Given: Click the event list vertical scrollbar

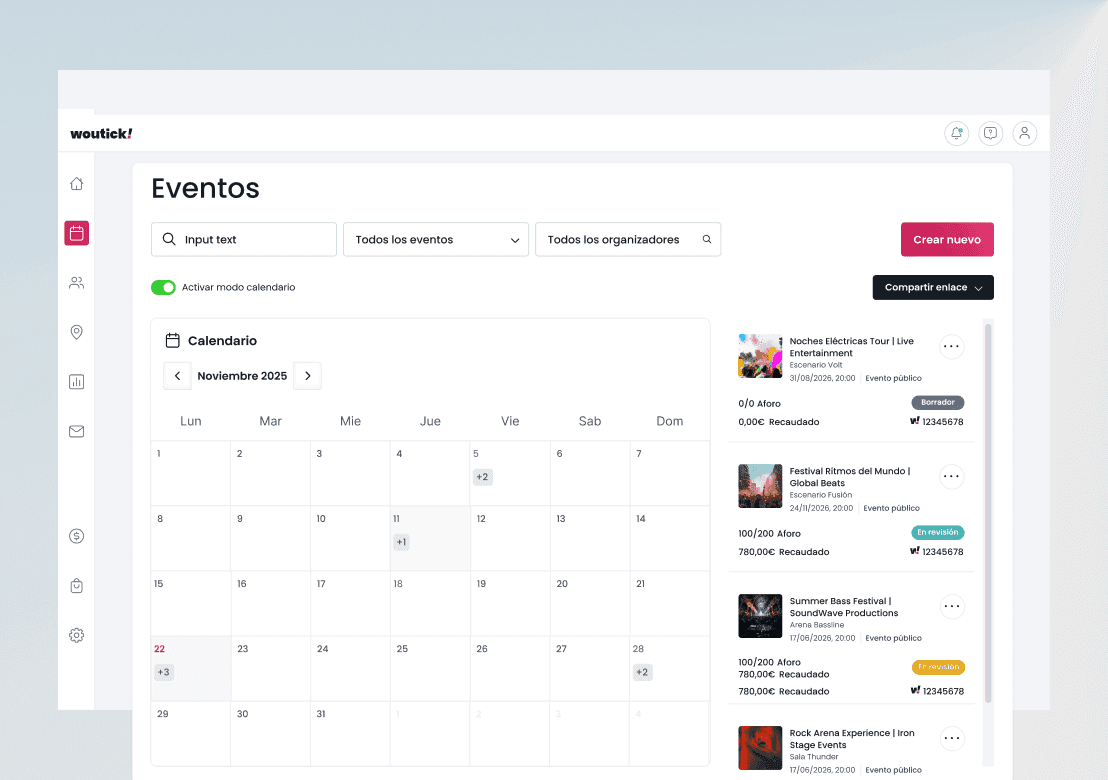Looking at the screenshot, I should click(988, 514).
